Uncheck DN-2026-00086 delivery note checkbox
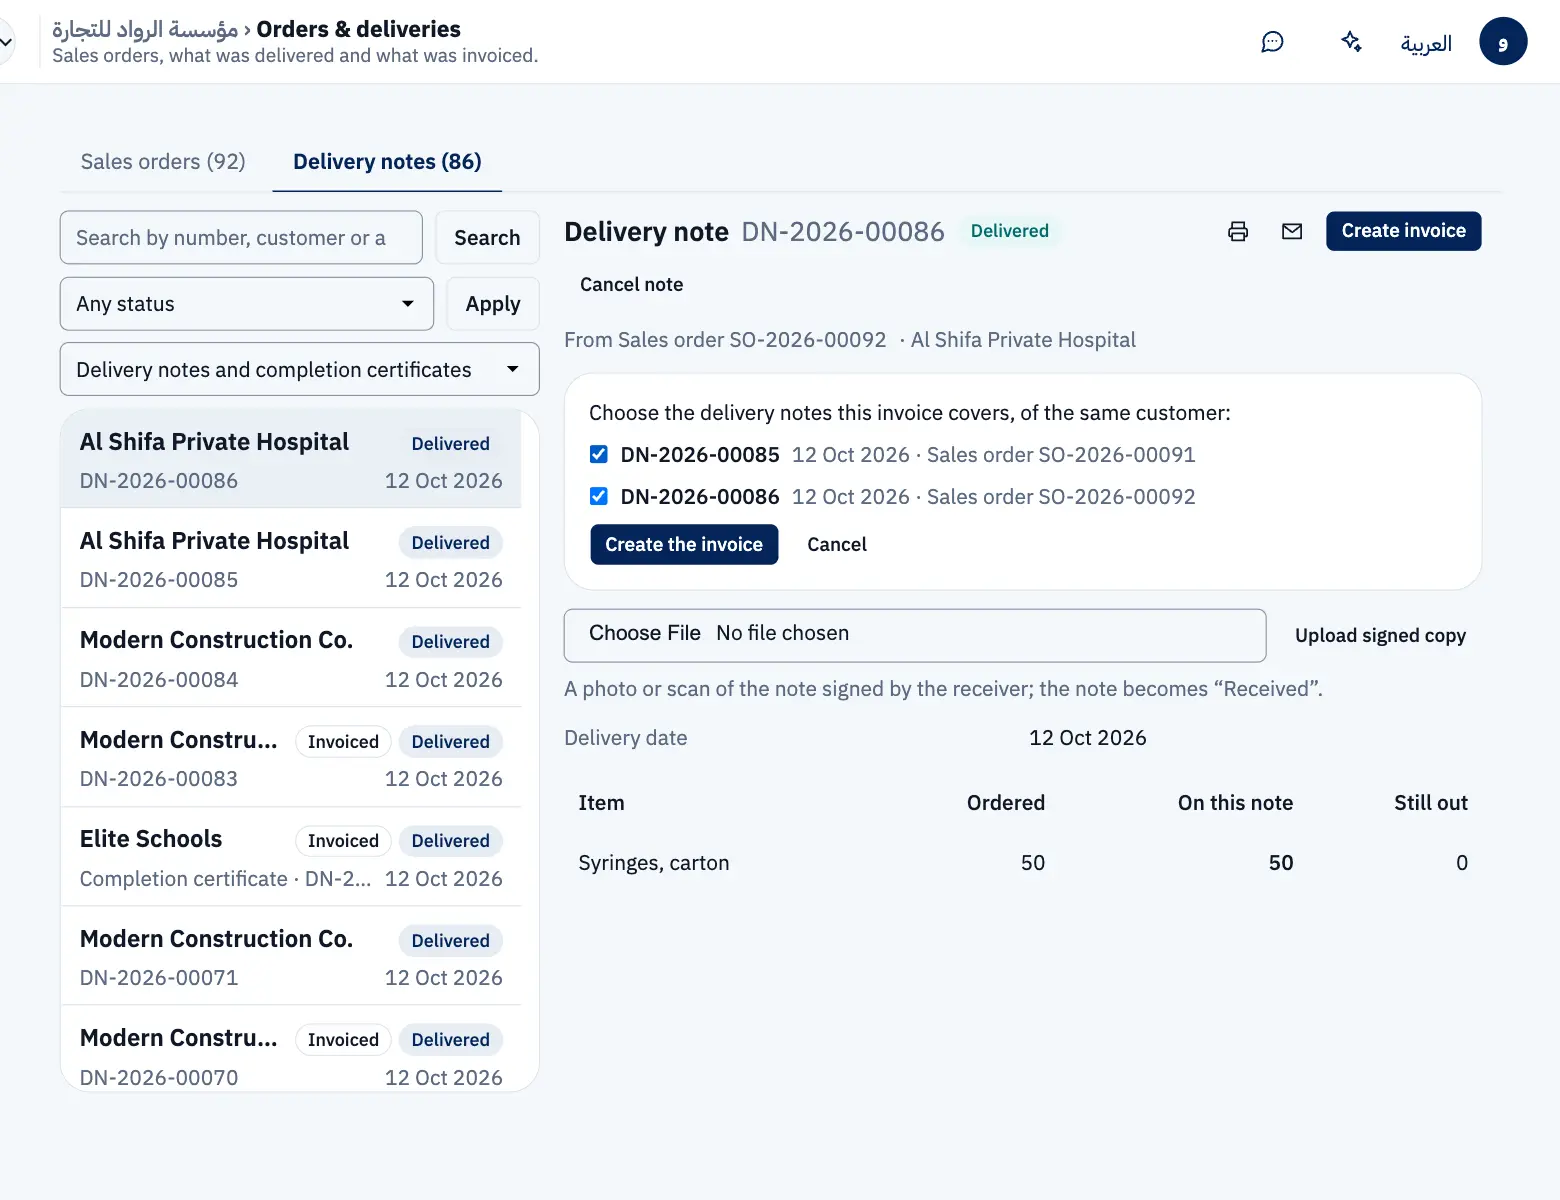This screenshot has height=1200, width=1560. (599, 496)
